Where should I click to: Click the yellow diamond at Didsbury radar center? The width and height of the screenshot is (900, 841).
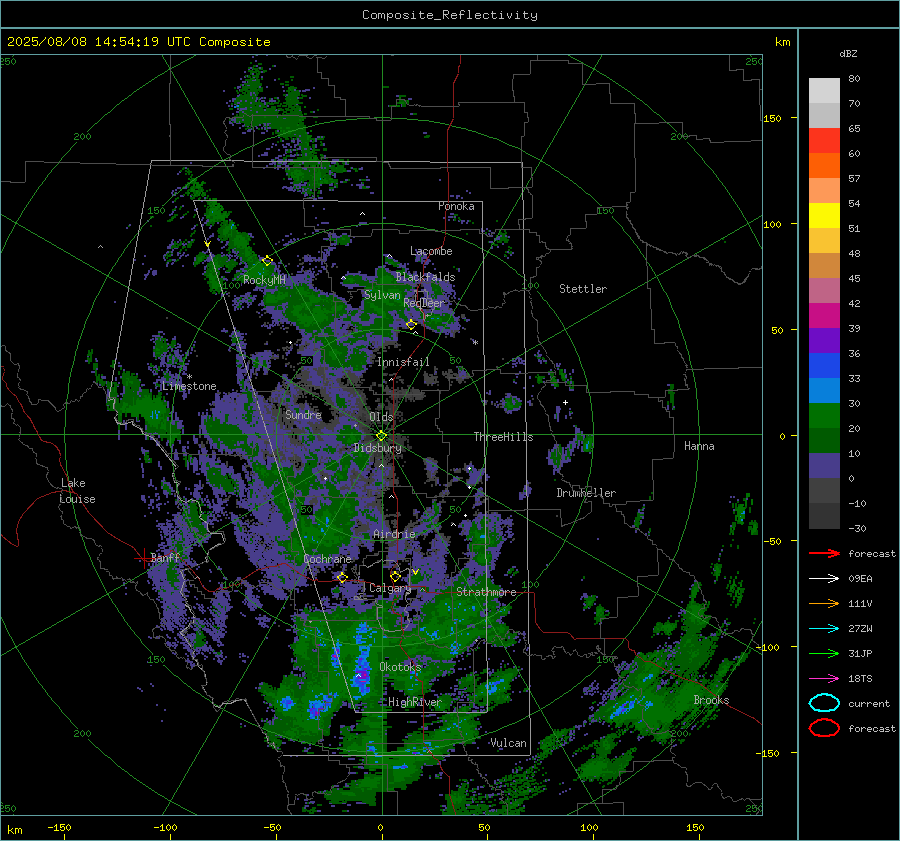[x=381, y=436]
